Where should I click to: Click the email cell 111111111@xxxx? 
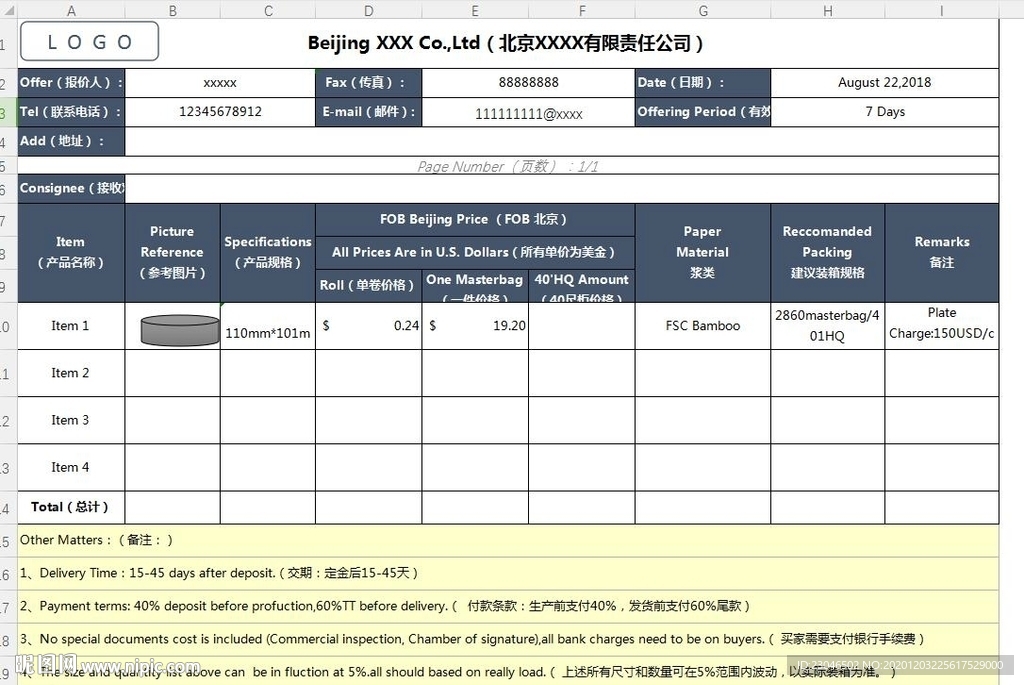click(528, 114)
